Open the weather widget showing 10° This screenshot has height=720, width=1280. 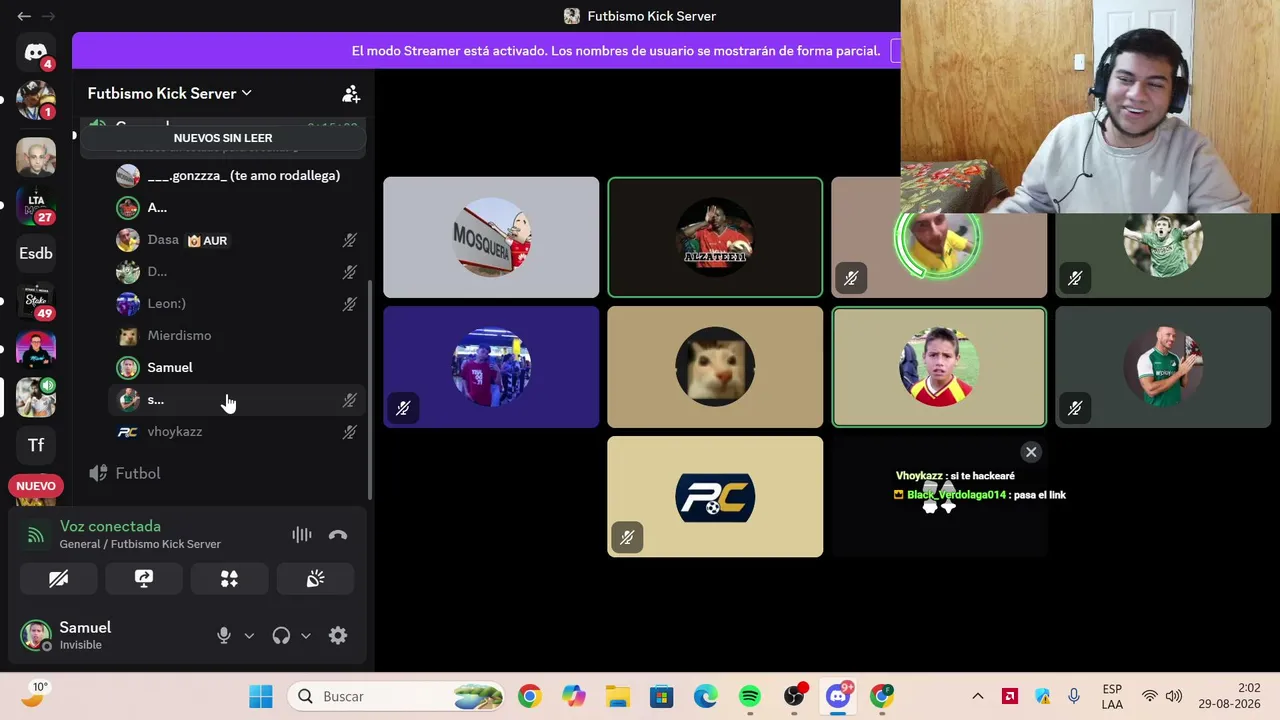[x=35, y=694]
